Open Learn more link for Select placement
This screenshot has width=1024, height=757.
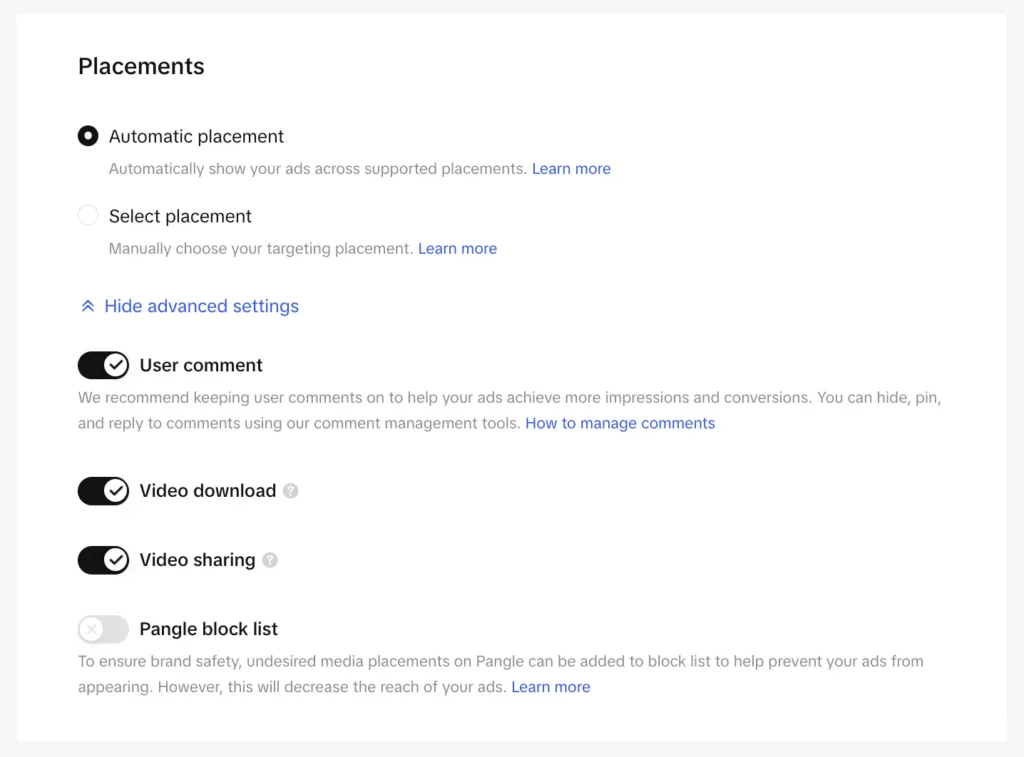point(457,249)
